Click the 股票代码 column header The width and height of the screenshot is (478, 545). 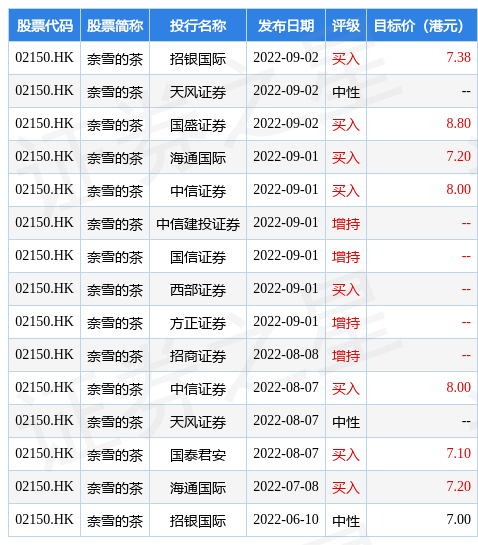[45, 26]
